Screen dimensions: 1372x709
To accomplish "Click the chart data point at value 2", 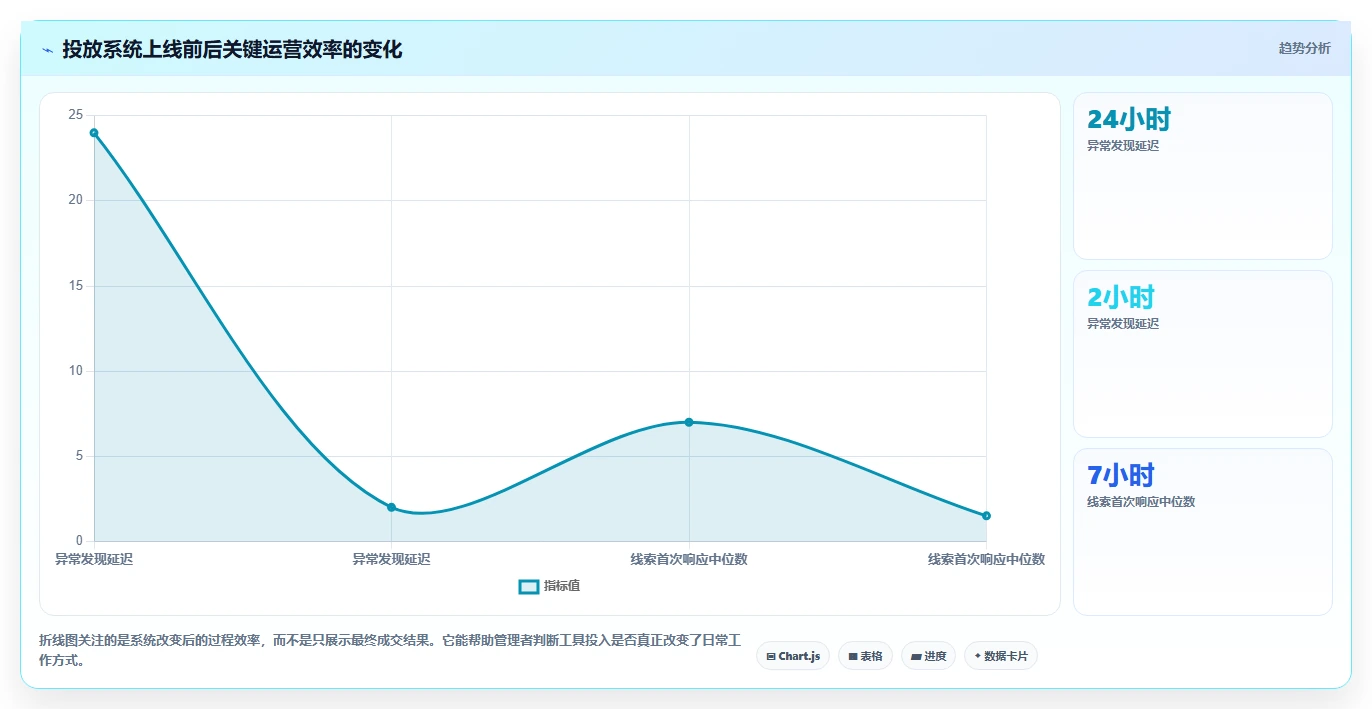I will pyautogui.click(x=391, y=507).
